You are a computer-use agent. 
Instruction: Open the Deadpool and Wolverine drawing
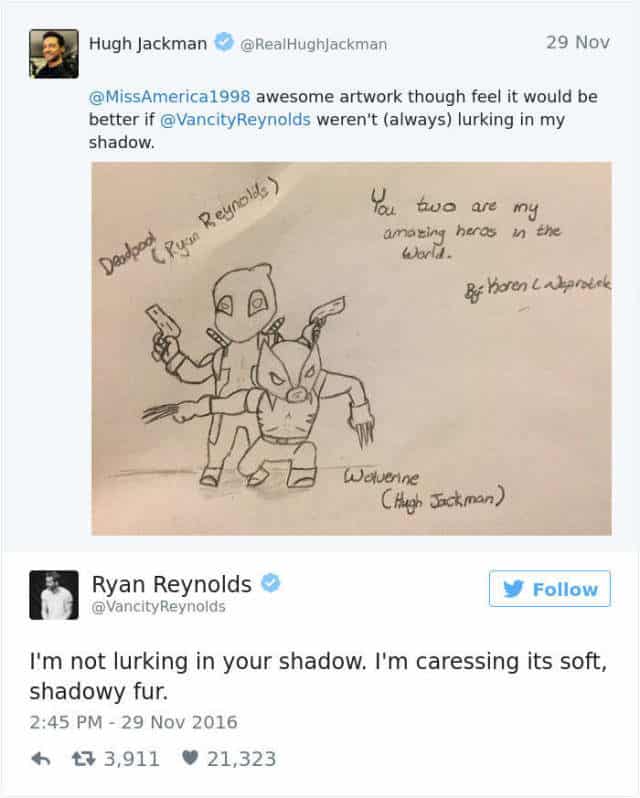tap(352, 349)
